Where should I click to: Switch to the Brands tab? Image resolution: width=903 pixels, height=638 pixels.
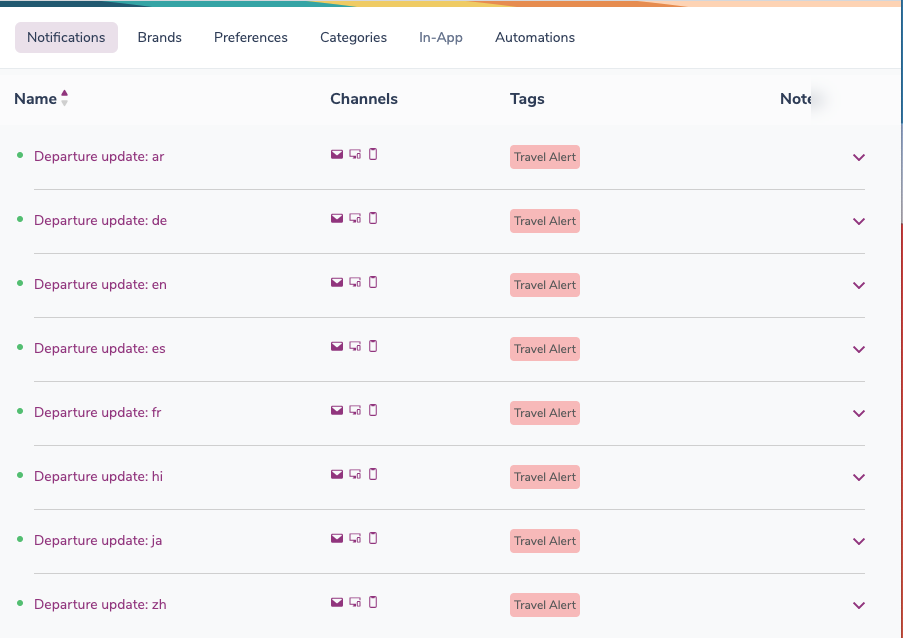pos(159,37)
